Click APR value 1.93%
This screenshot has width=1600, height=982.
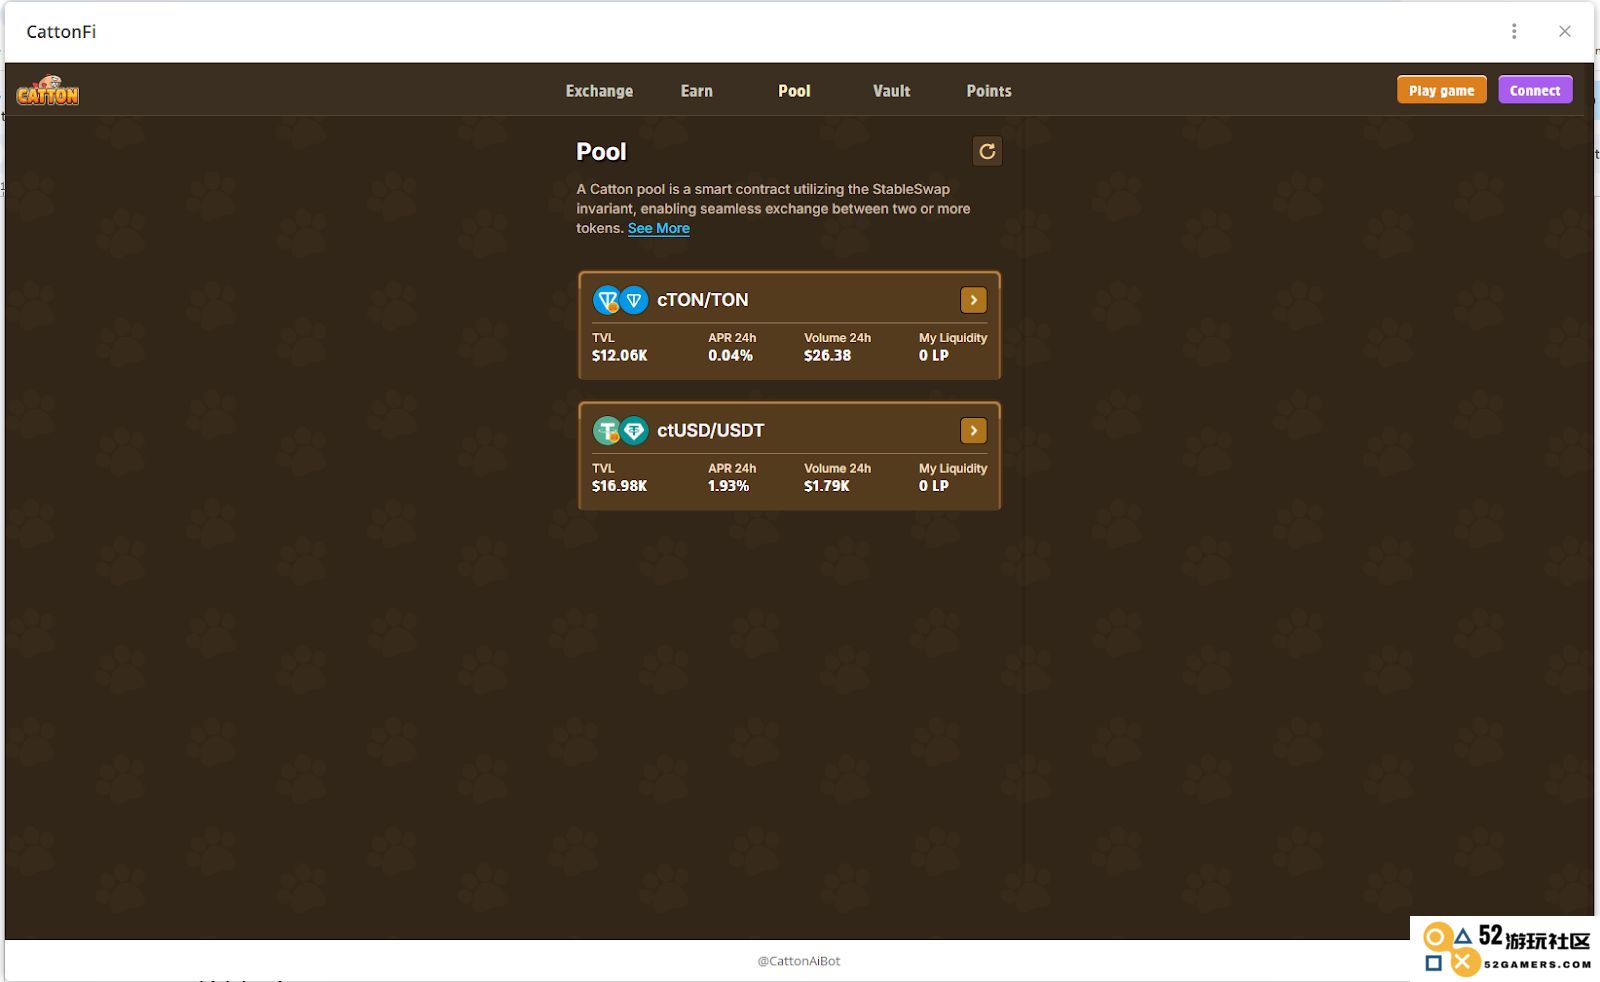click(x=728, y=486)
